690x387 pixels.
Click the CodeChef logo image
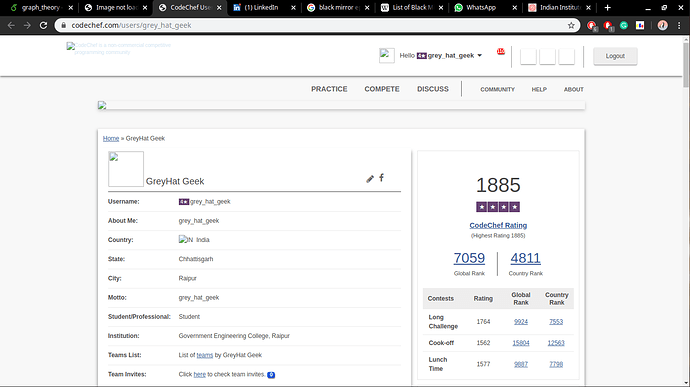(119, 48)
